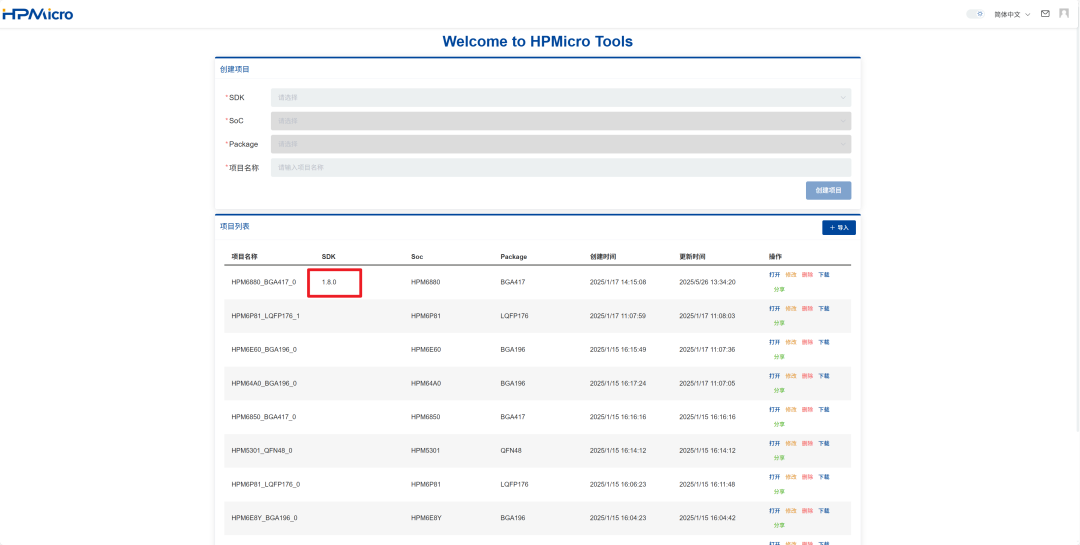Click the 项目名称 input field

coord(561,167)
